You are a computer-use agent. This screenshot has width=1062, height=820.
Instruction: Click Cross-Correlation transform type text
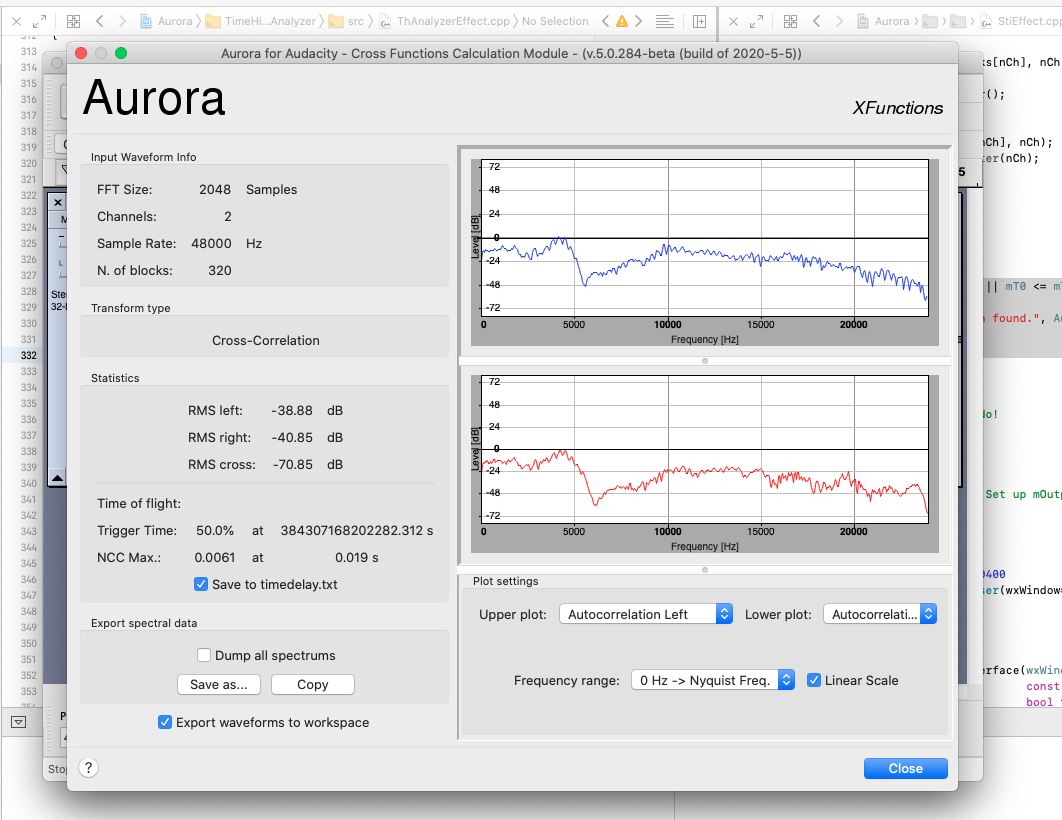click(x=266, y=341)
